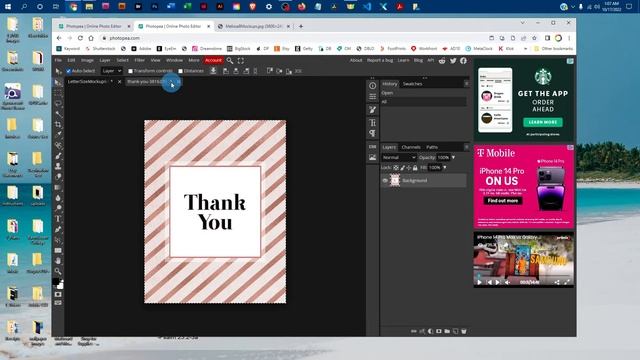Toggle lock transparent pixels button
Image resolution: width=640 pixels, height=360 pixels.
pyautogui.click(x=396, y=168)
